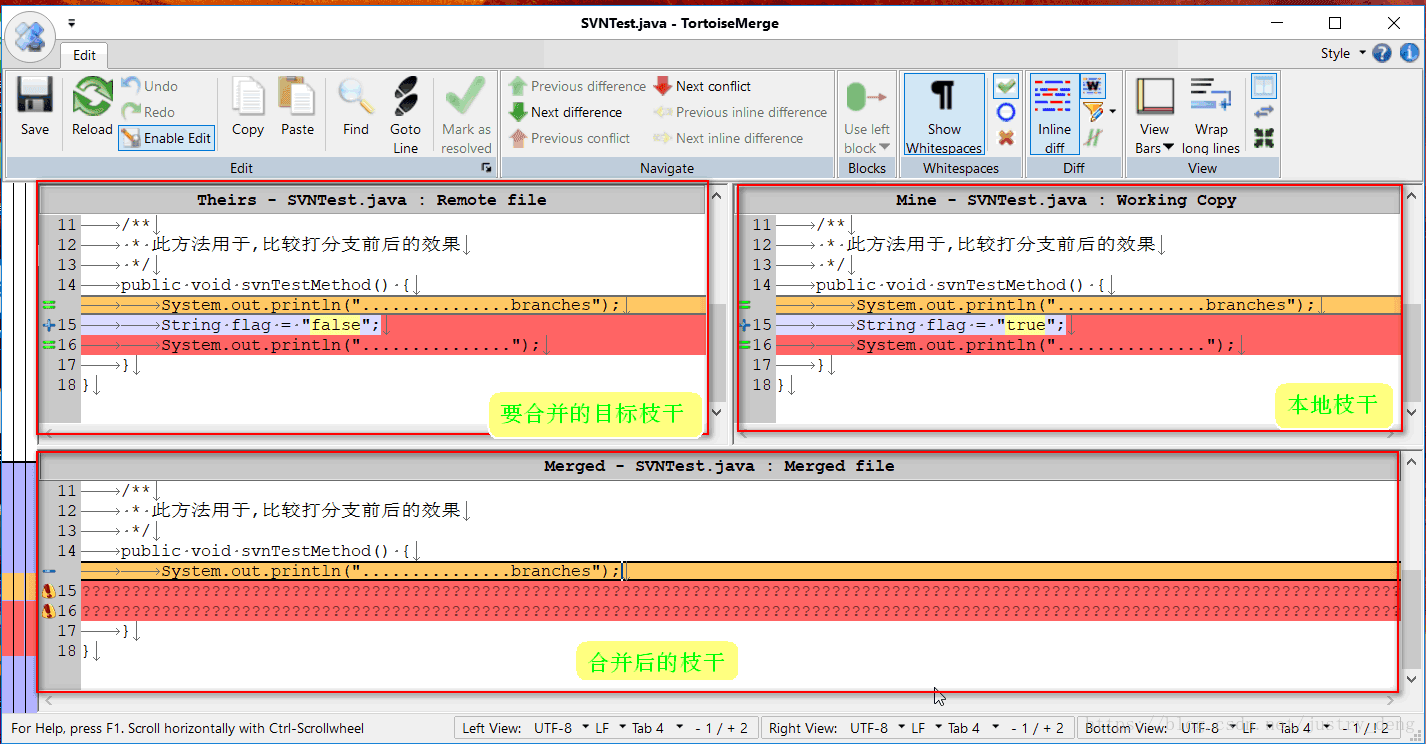Click the Mine - SVNTest.java pane header
The height and width of the screenshot is (744, 1426).
click(x=1066, y=200)
